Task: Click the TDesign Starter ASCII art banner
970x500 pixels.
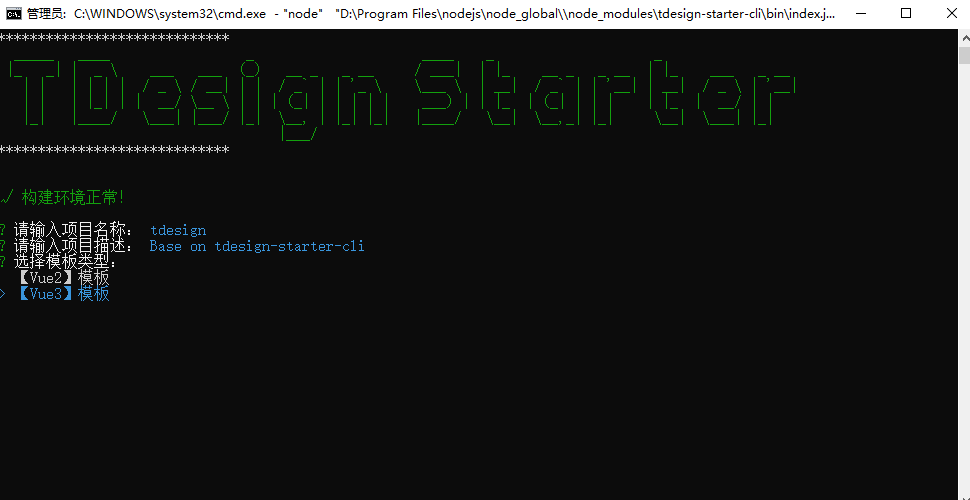Action: 401,99
